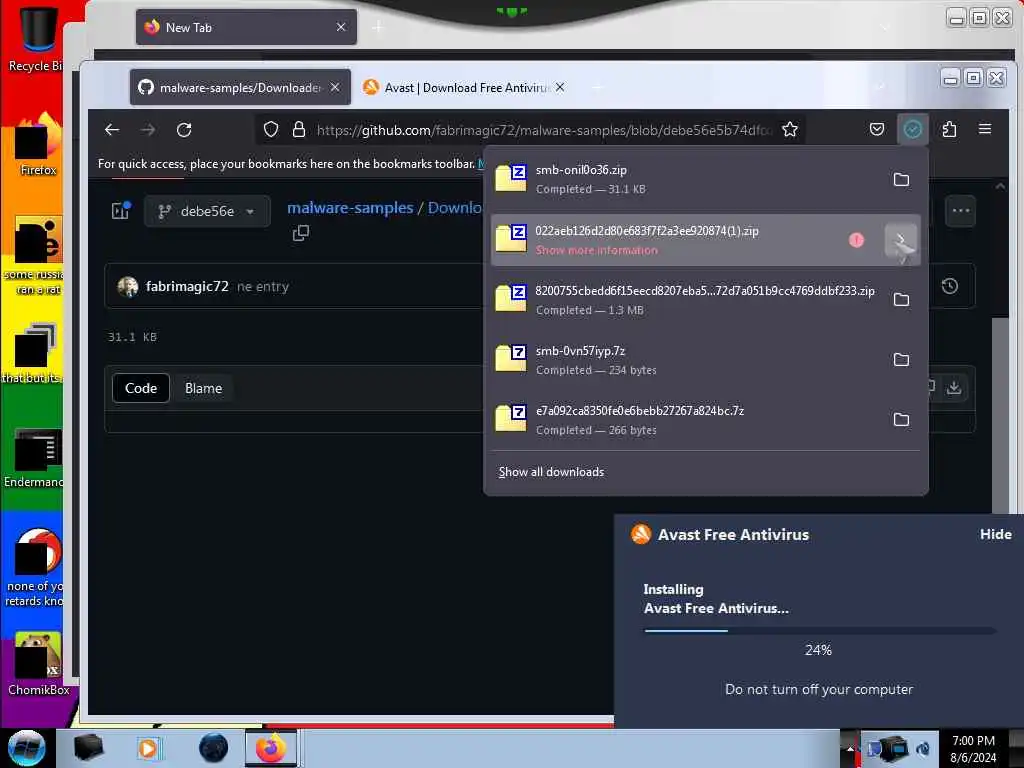
Task: Open Firefox desktop shortcut
Action: [39, 146]
